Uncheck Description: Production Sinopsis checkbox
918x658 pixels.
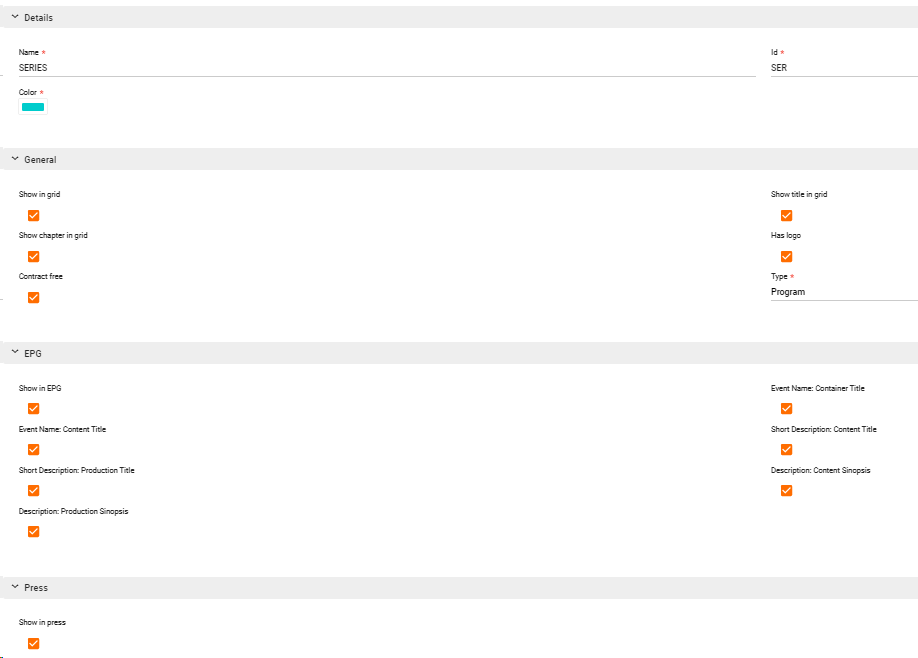coord(33,531)
